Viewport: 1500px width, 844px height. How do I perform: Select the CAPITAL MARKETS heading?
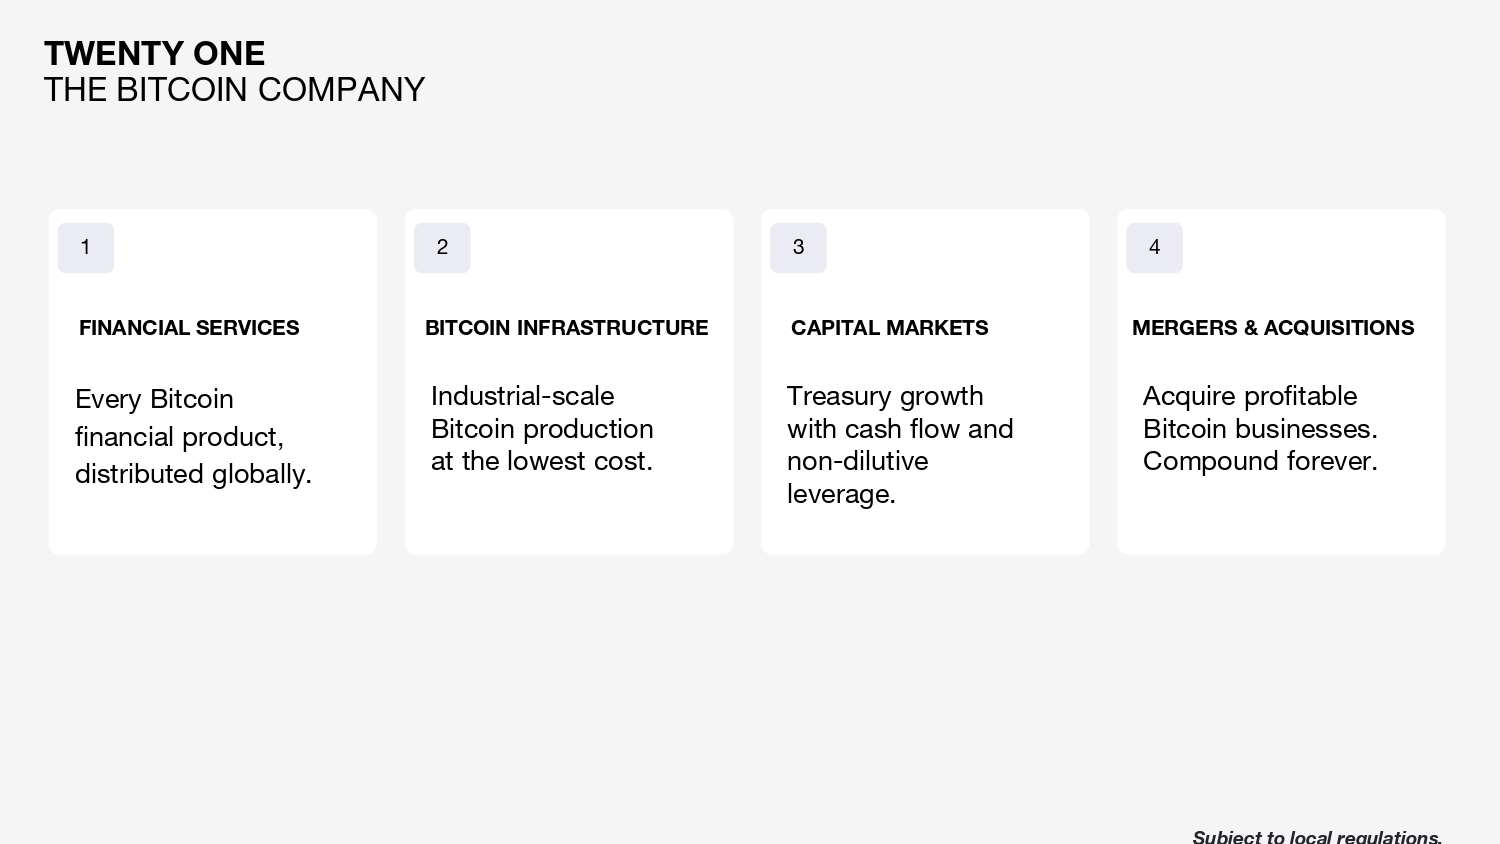click(x=889, y=328)
